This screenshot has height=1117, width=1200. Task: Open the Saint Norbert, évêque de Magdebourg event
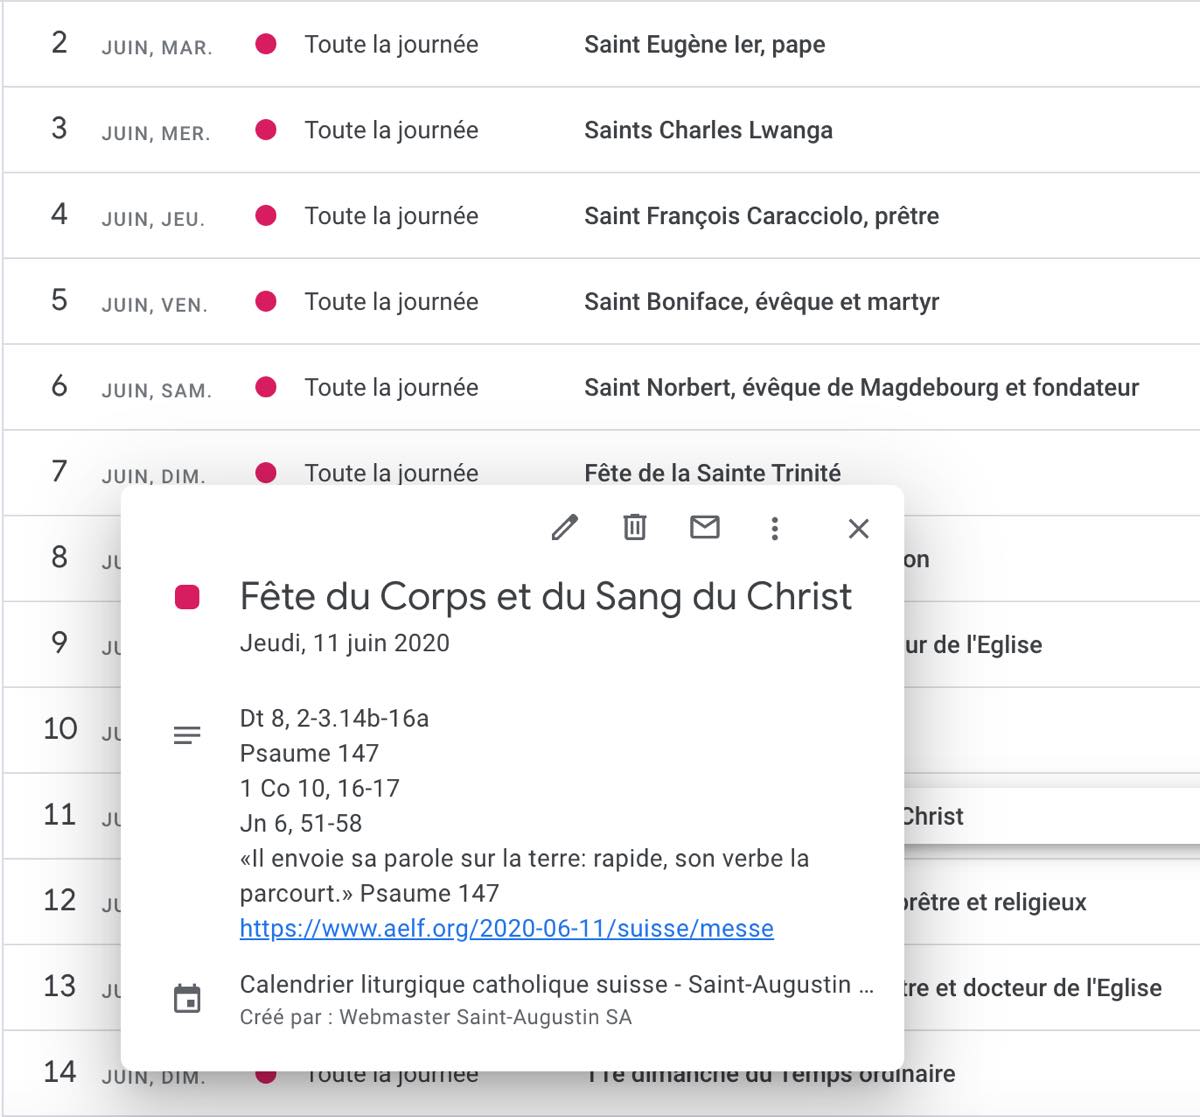click(x=861, y=387)
